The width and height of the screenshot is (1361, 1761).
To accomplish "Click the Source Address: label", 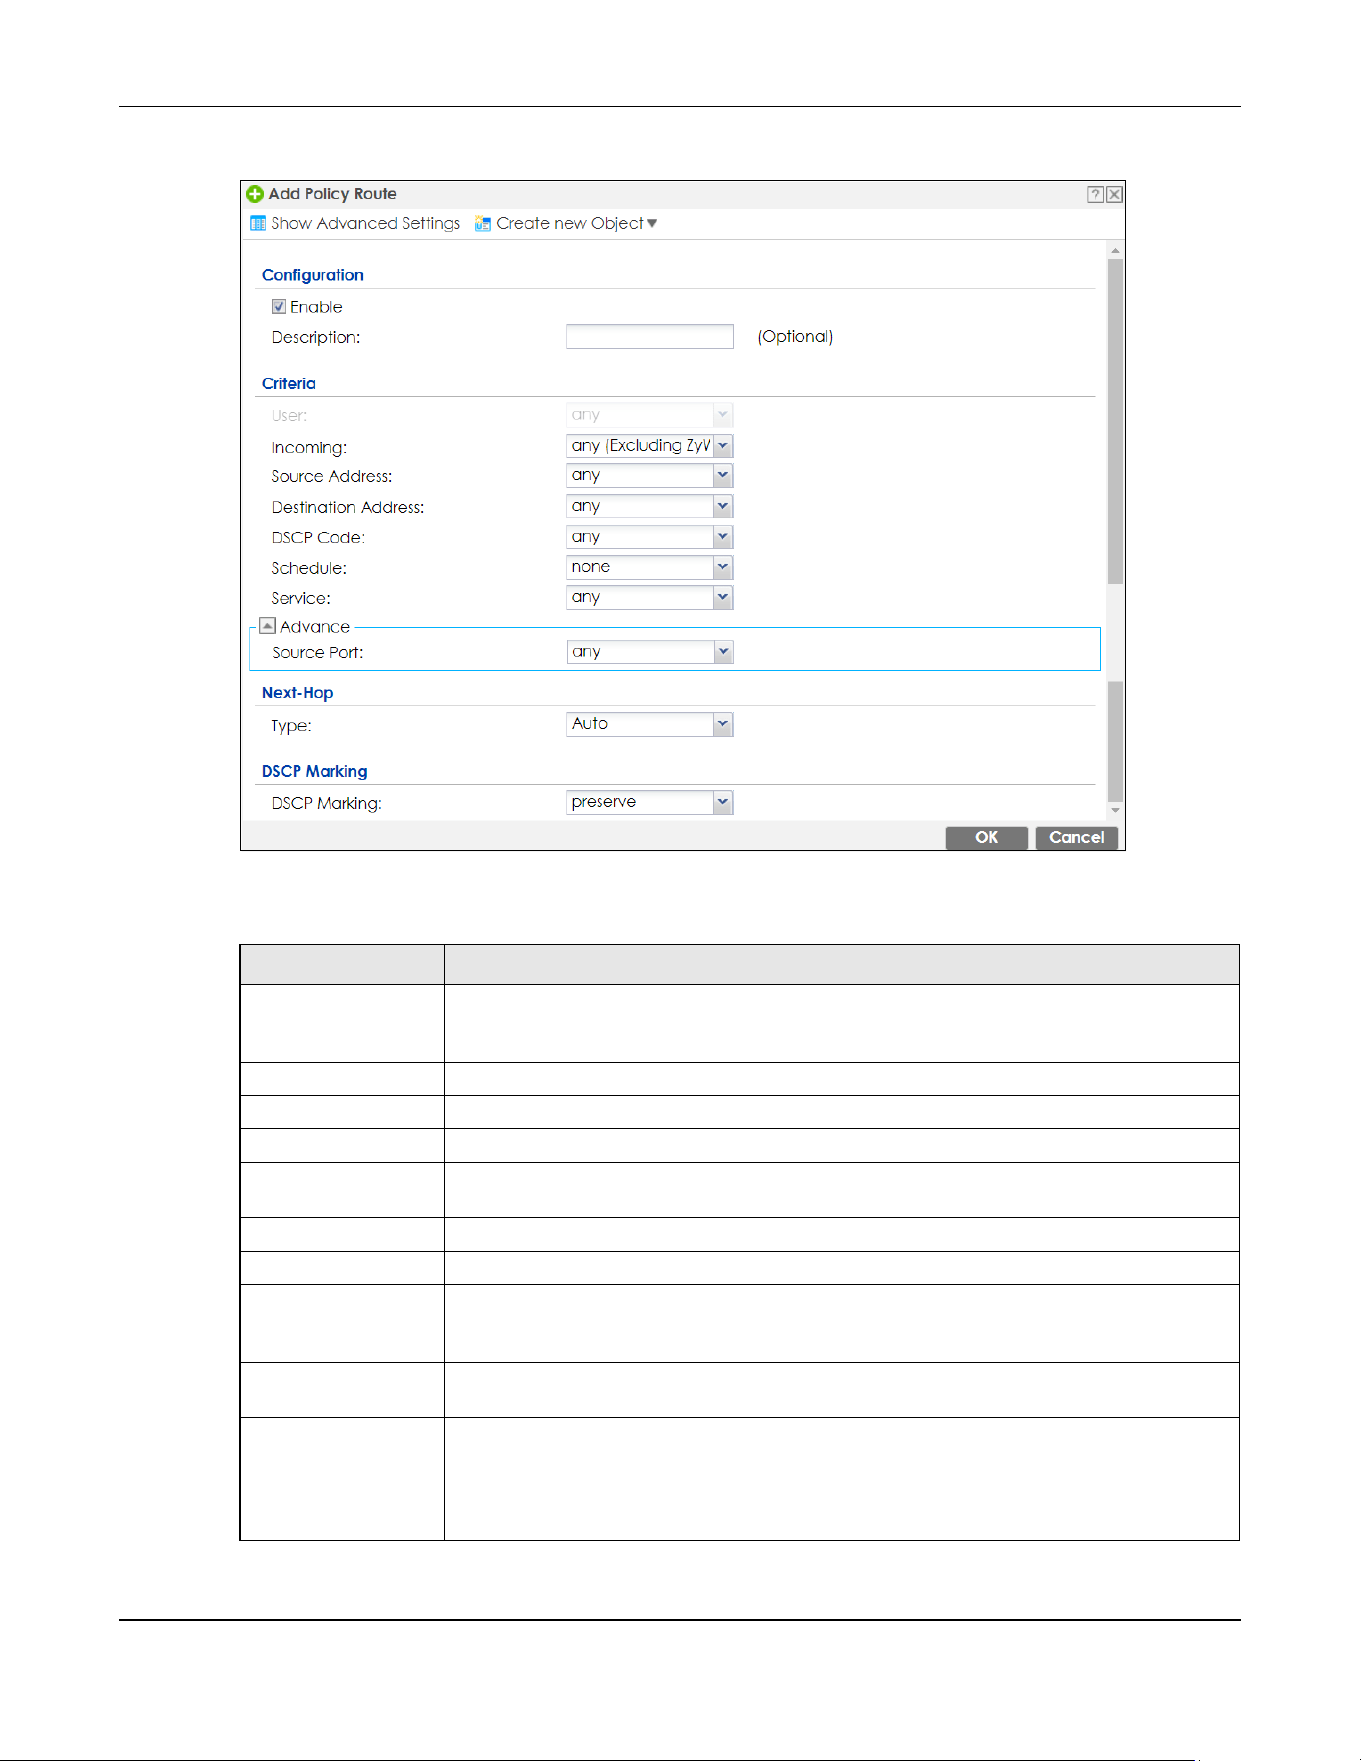I will tap(332, 476).
